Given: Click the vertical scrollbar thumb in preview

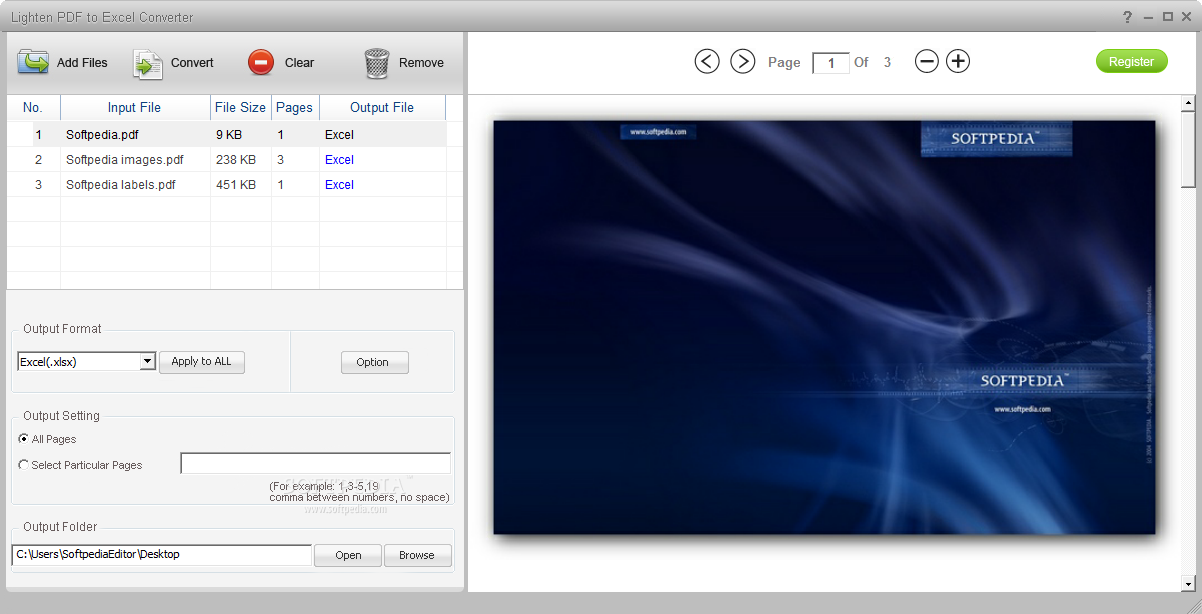Looking at the screenshot, I should click(1188, 148).
